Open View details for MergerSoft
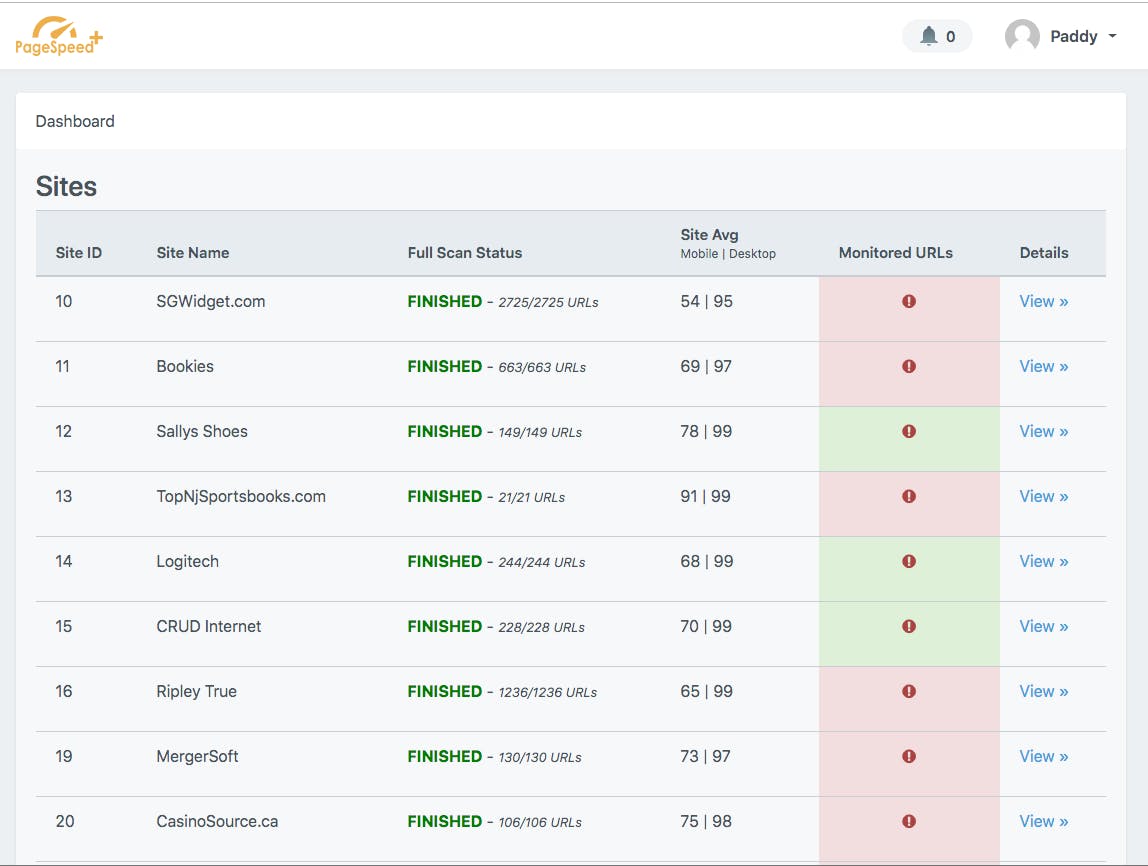The height and width of the screenshot is (866, 1148). point(1043,756)
